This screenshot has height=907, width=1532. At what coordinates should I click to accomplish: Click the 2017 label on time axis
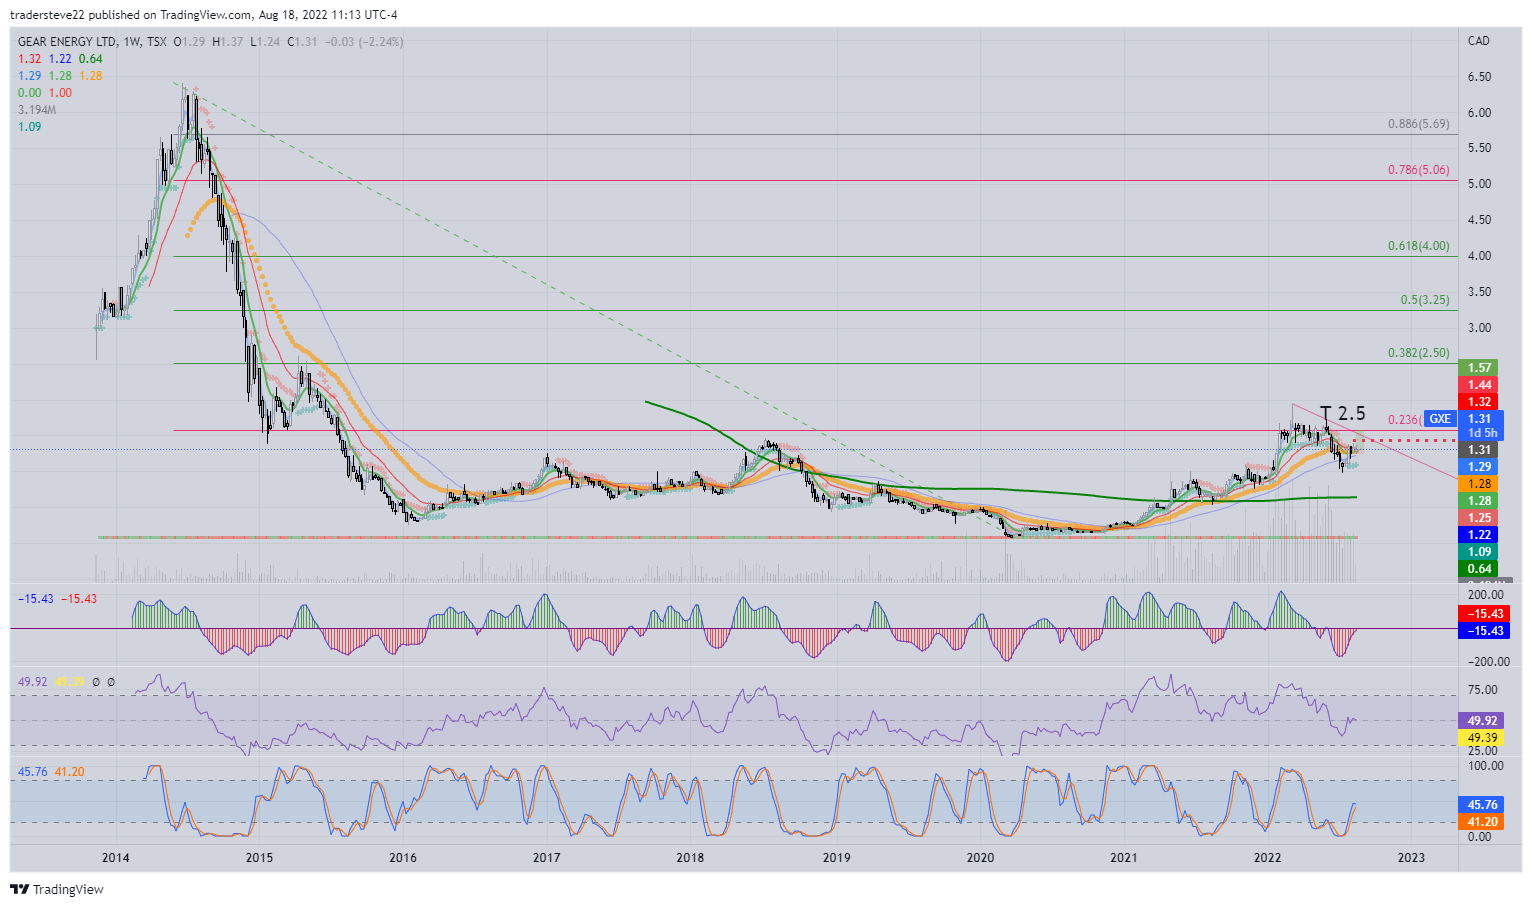point(546,858)
